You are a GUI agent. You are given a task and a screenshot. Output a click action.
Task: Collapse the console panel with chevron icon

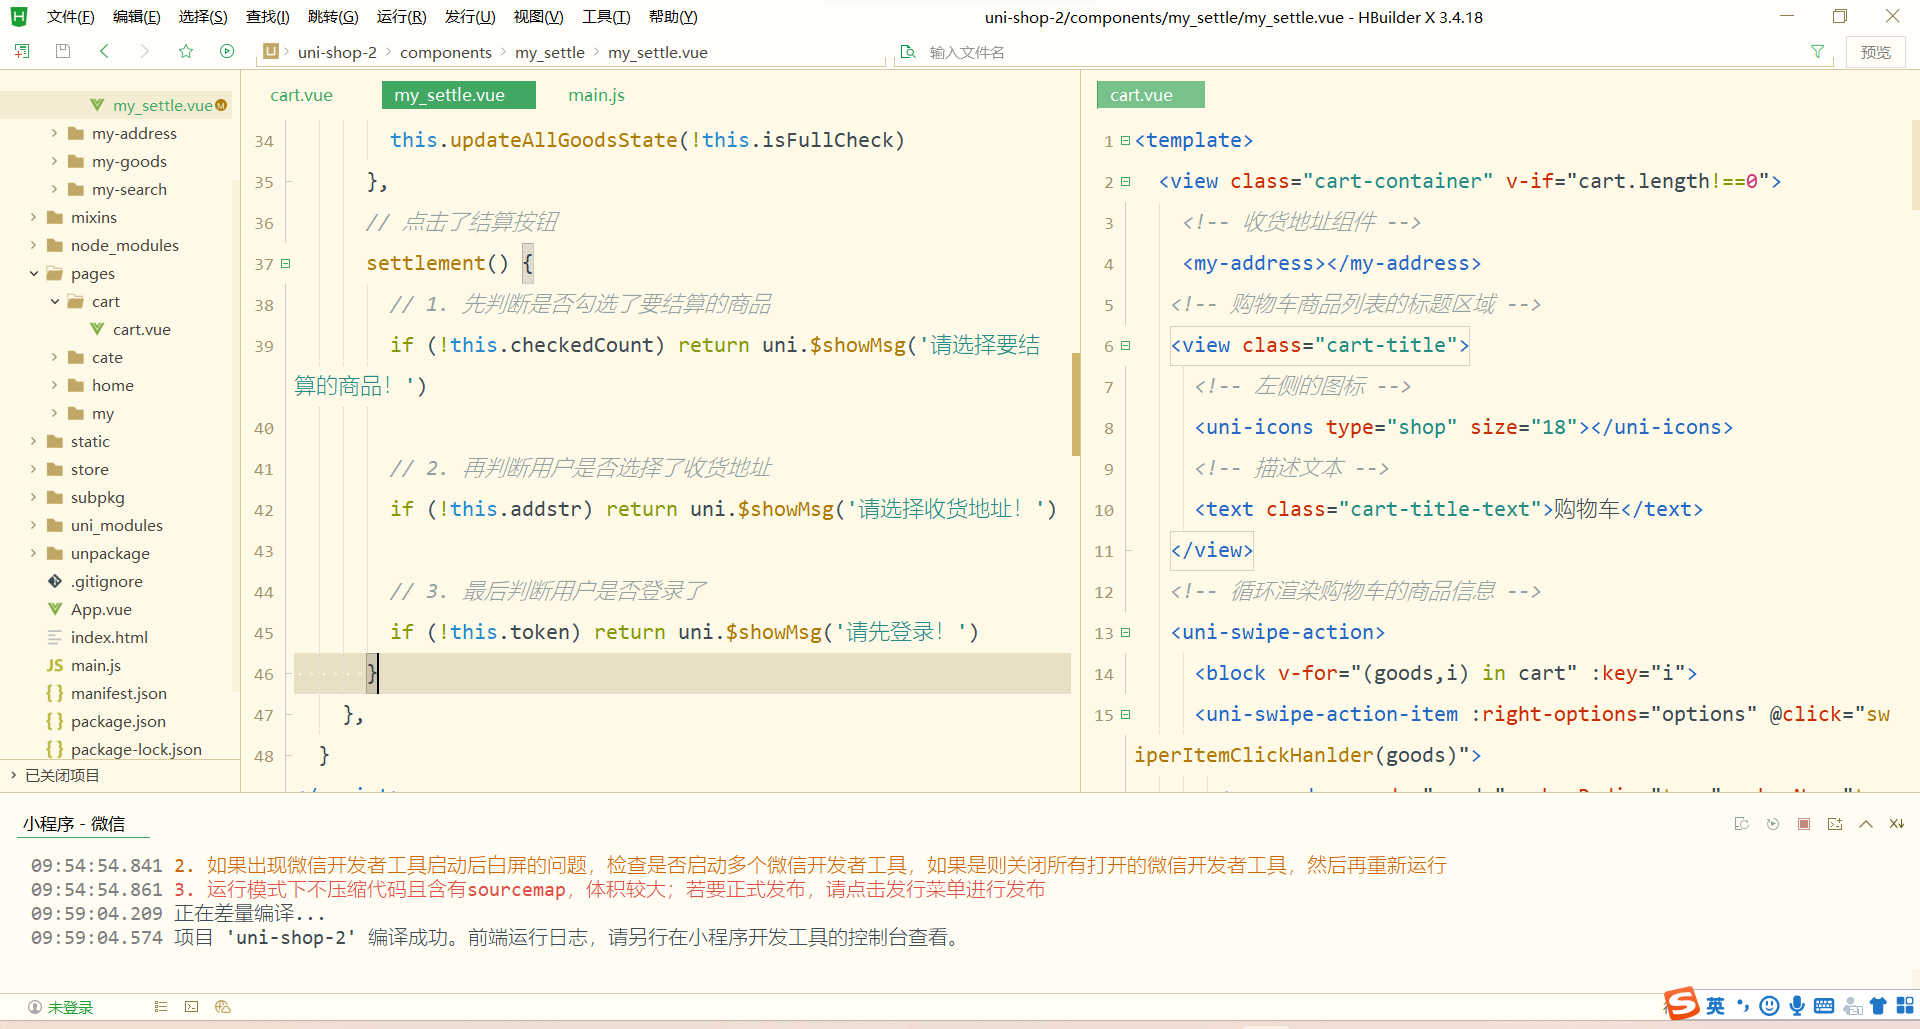click(1865, 824)
